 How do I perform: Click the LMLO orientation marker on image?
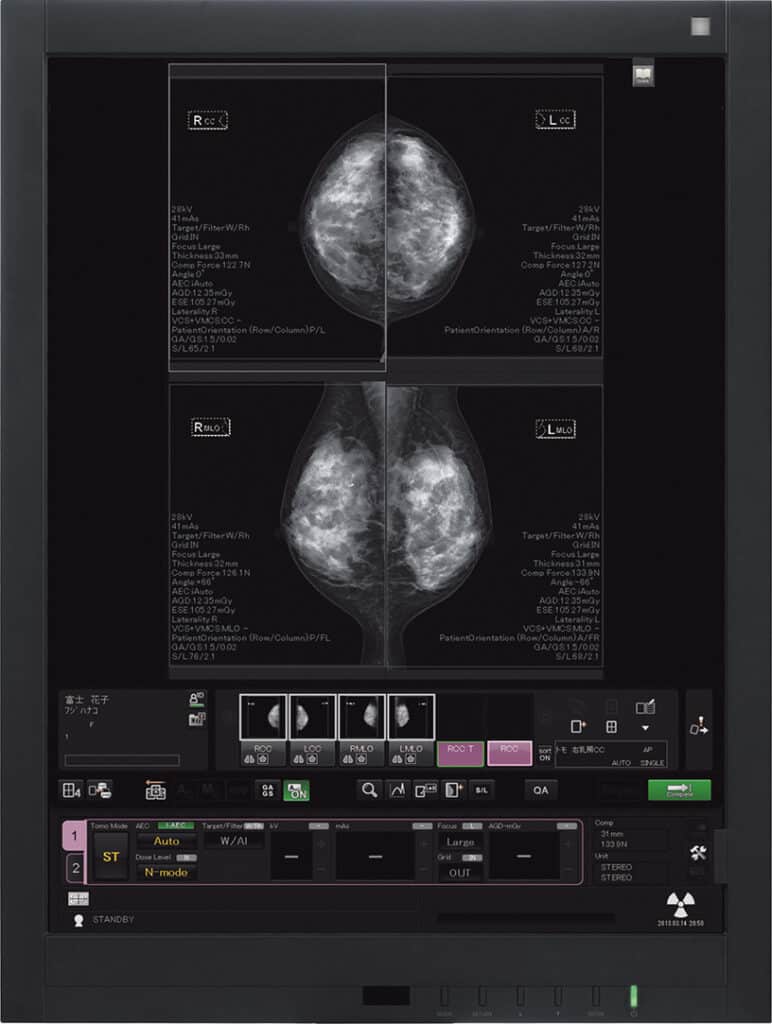point(555,428)
